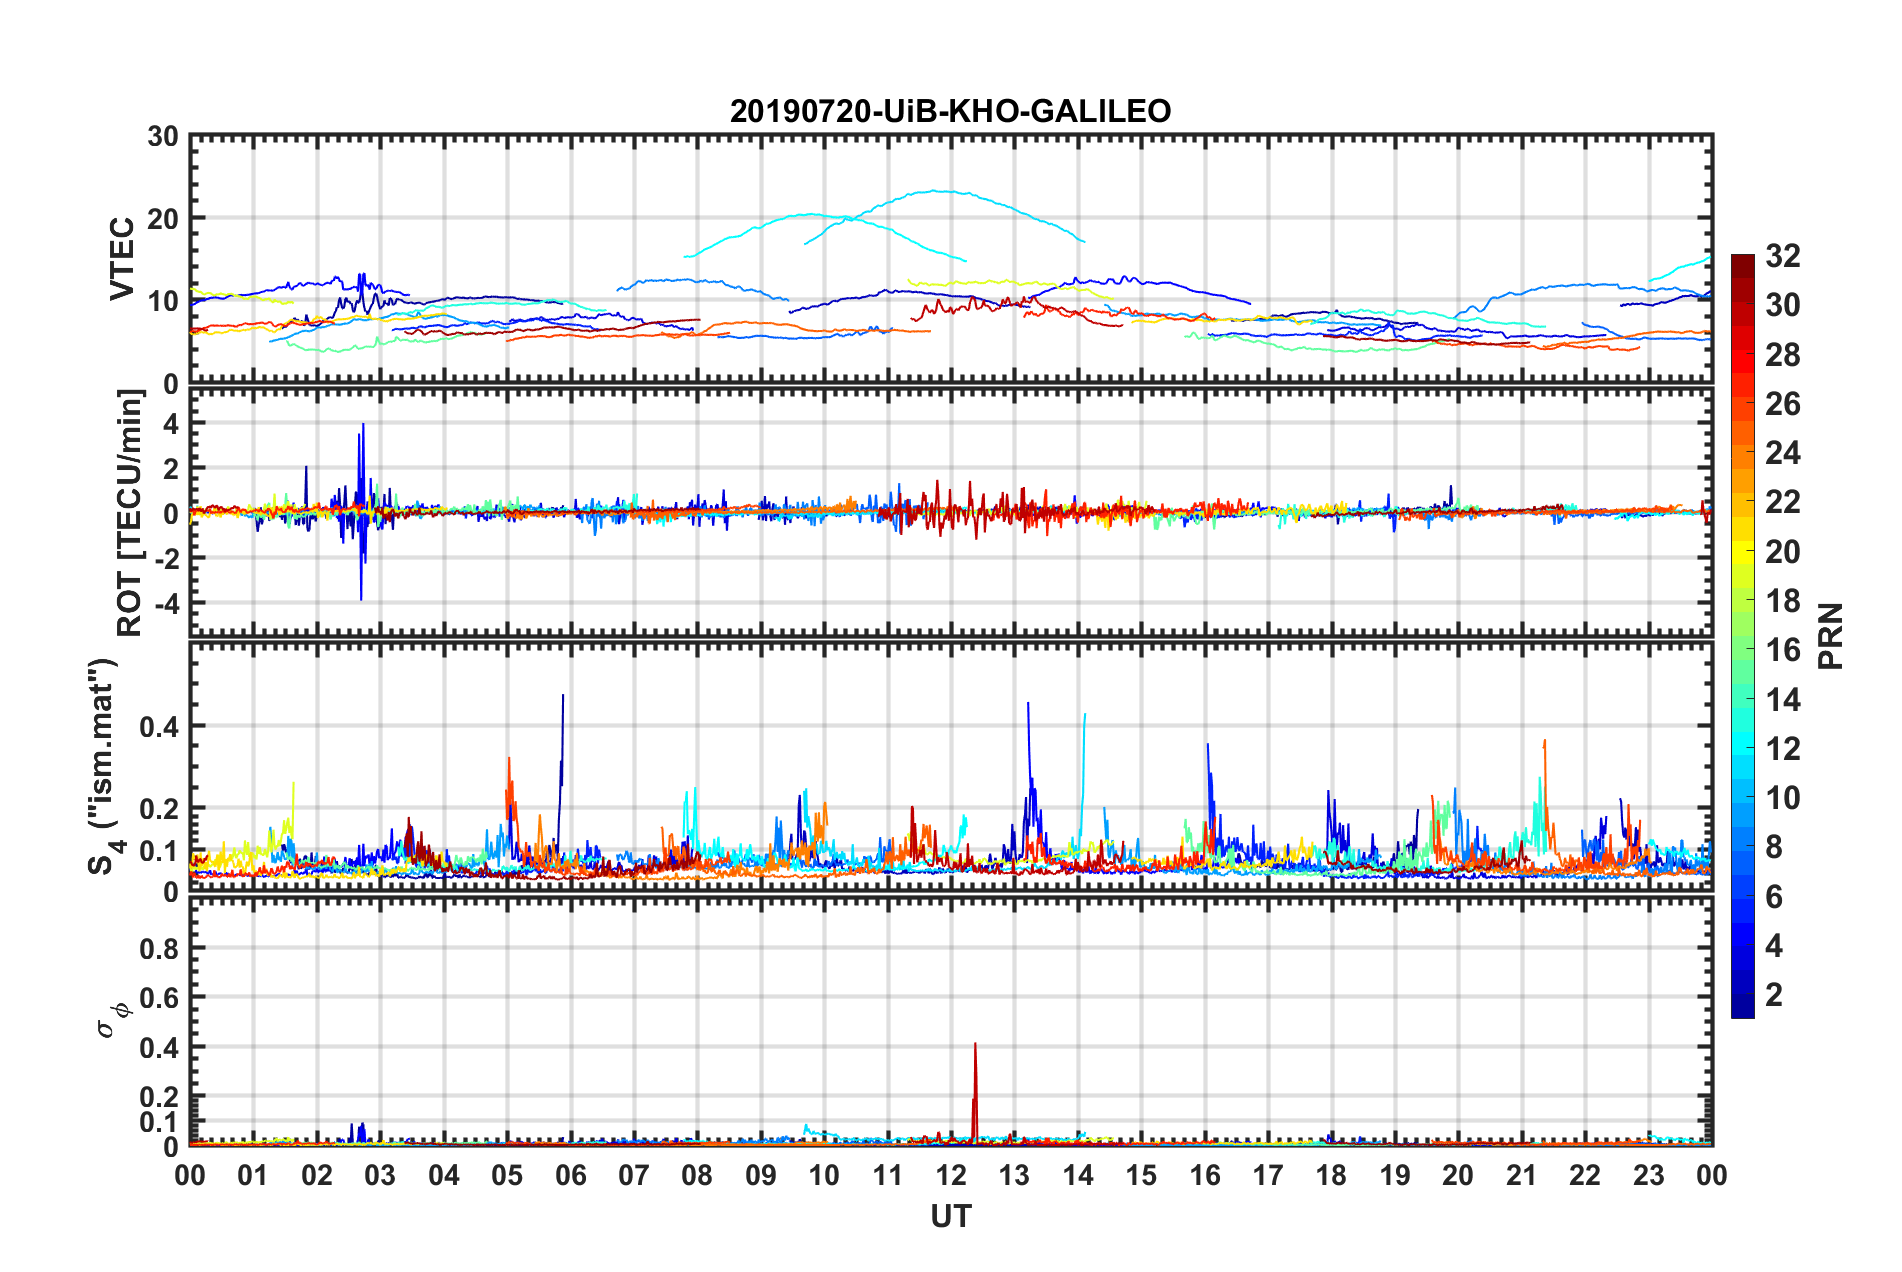Click the ROT [TECU/min] axis label
Screen dimensions: 1902x1272
coord(130,513)
